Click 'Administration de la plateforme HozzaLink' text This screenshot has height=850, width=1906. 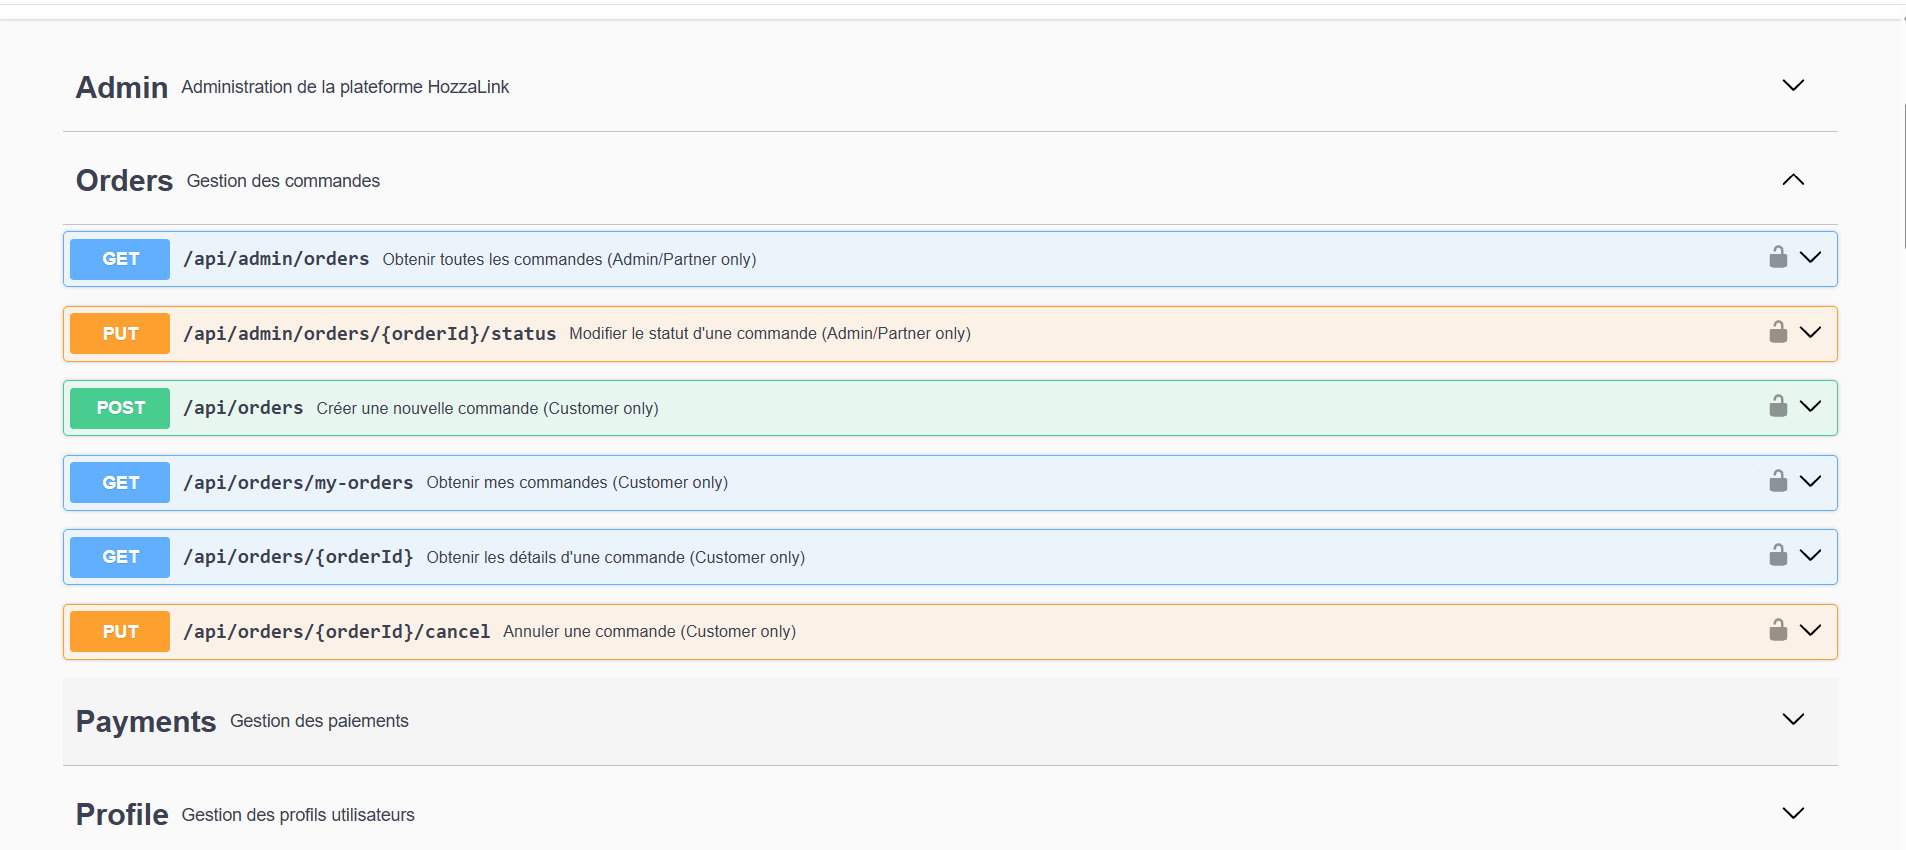(345, 87)
